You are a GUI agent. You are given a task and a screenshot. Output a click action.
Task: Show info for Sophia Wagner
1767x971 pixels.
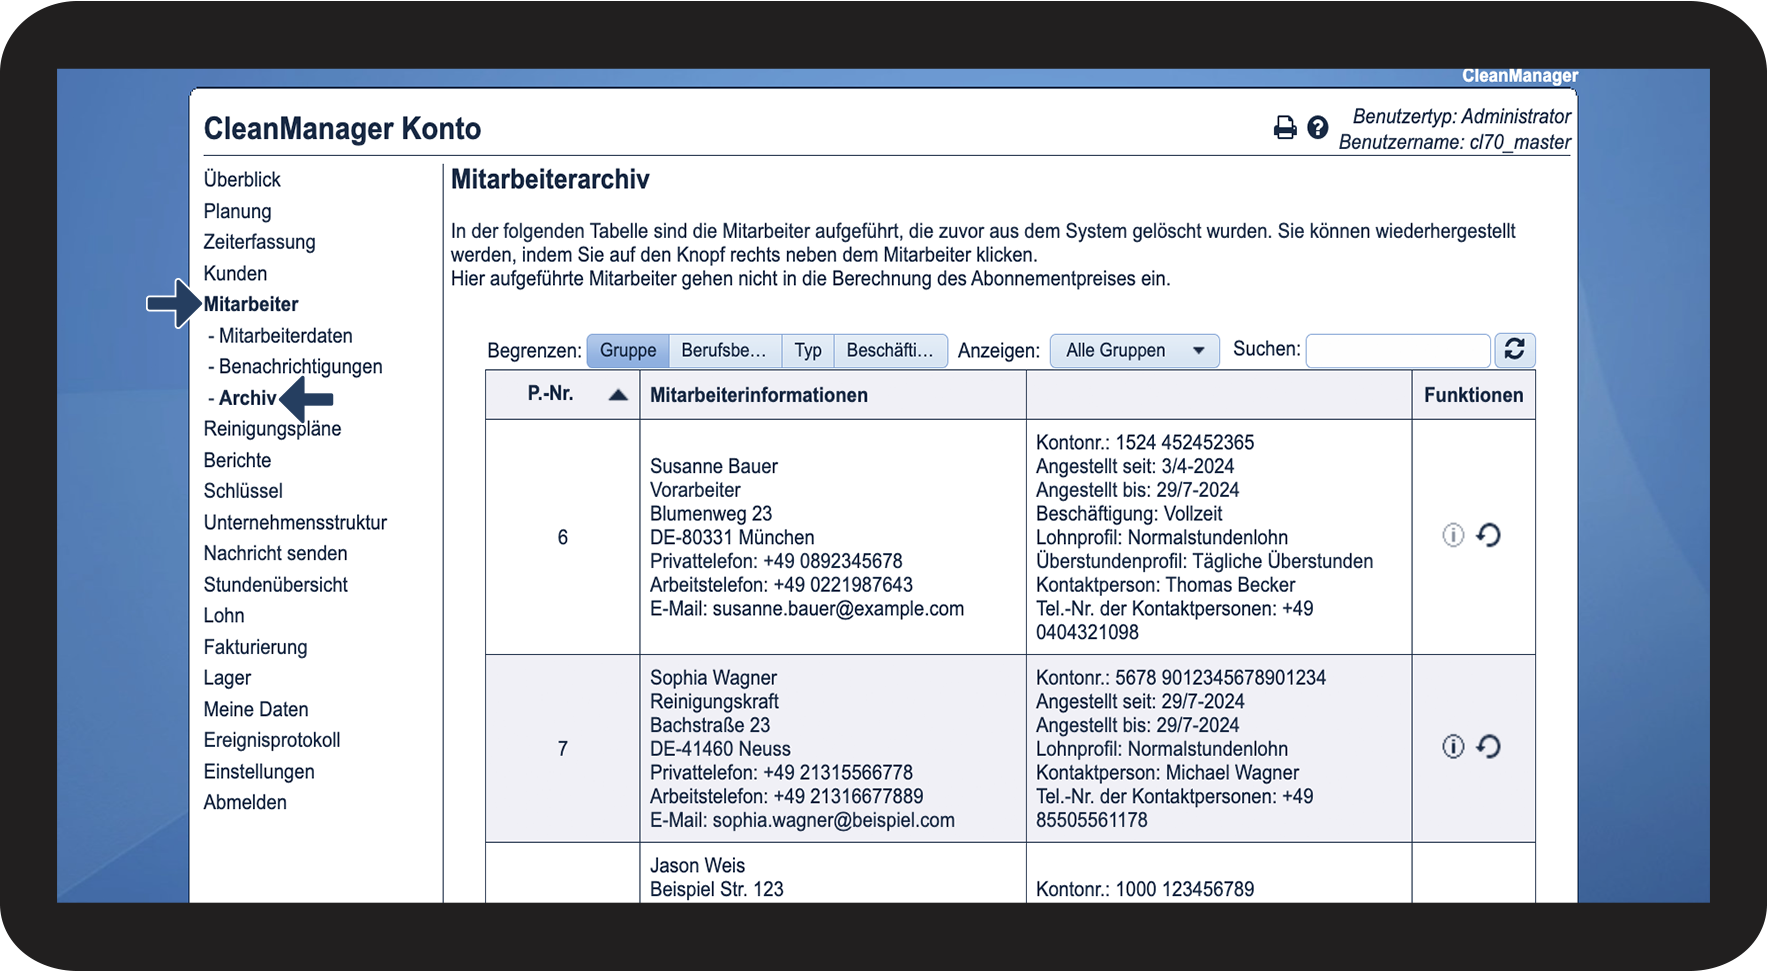pos(1453,747)
